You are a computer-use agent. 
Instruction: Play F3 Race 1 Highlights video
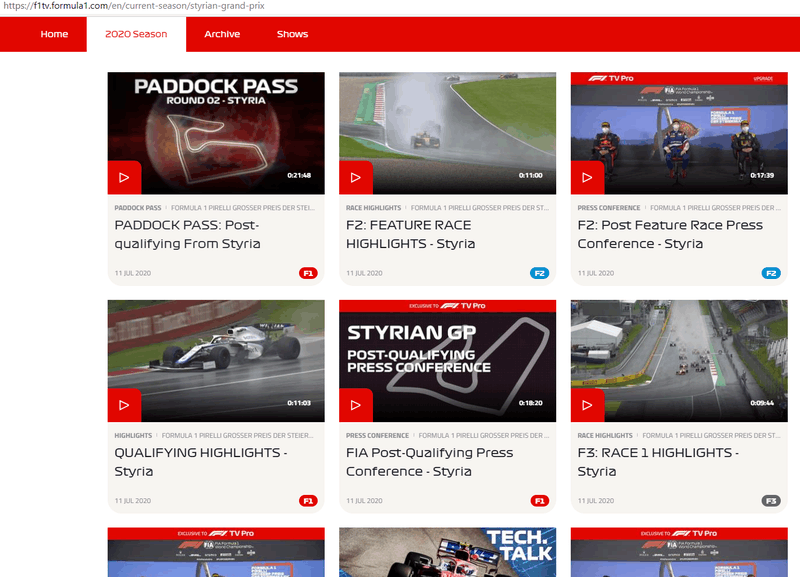click(587, 405)
